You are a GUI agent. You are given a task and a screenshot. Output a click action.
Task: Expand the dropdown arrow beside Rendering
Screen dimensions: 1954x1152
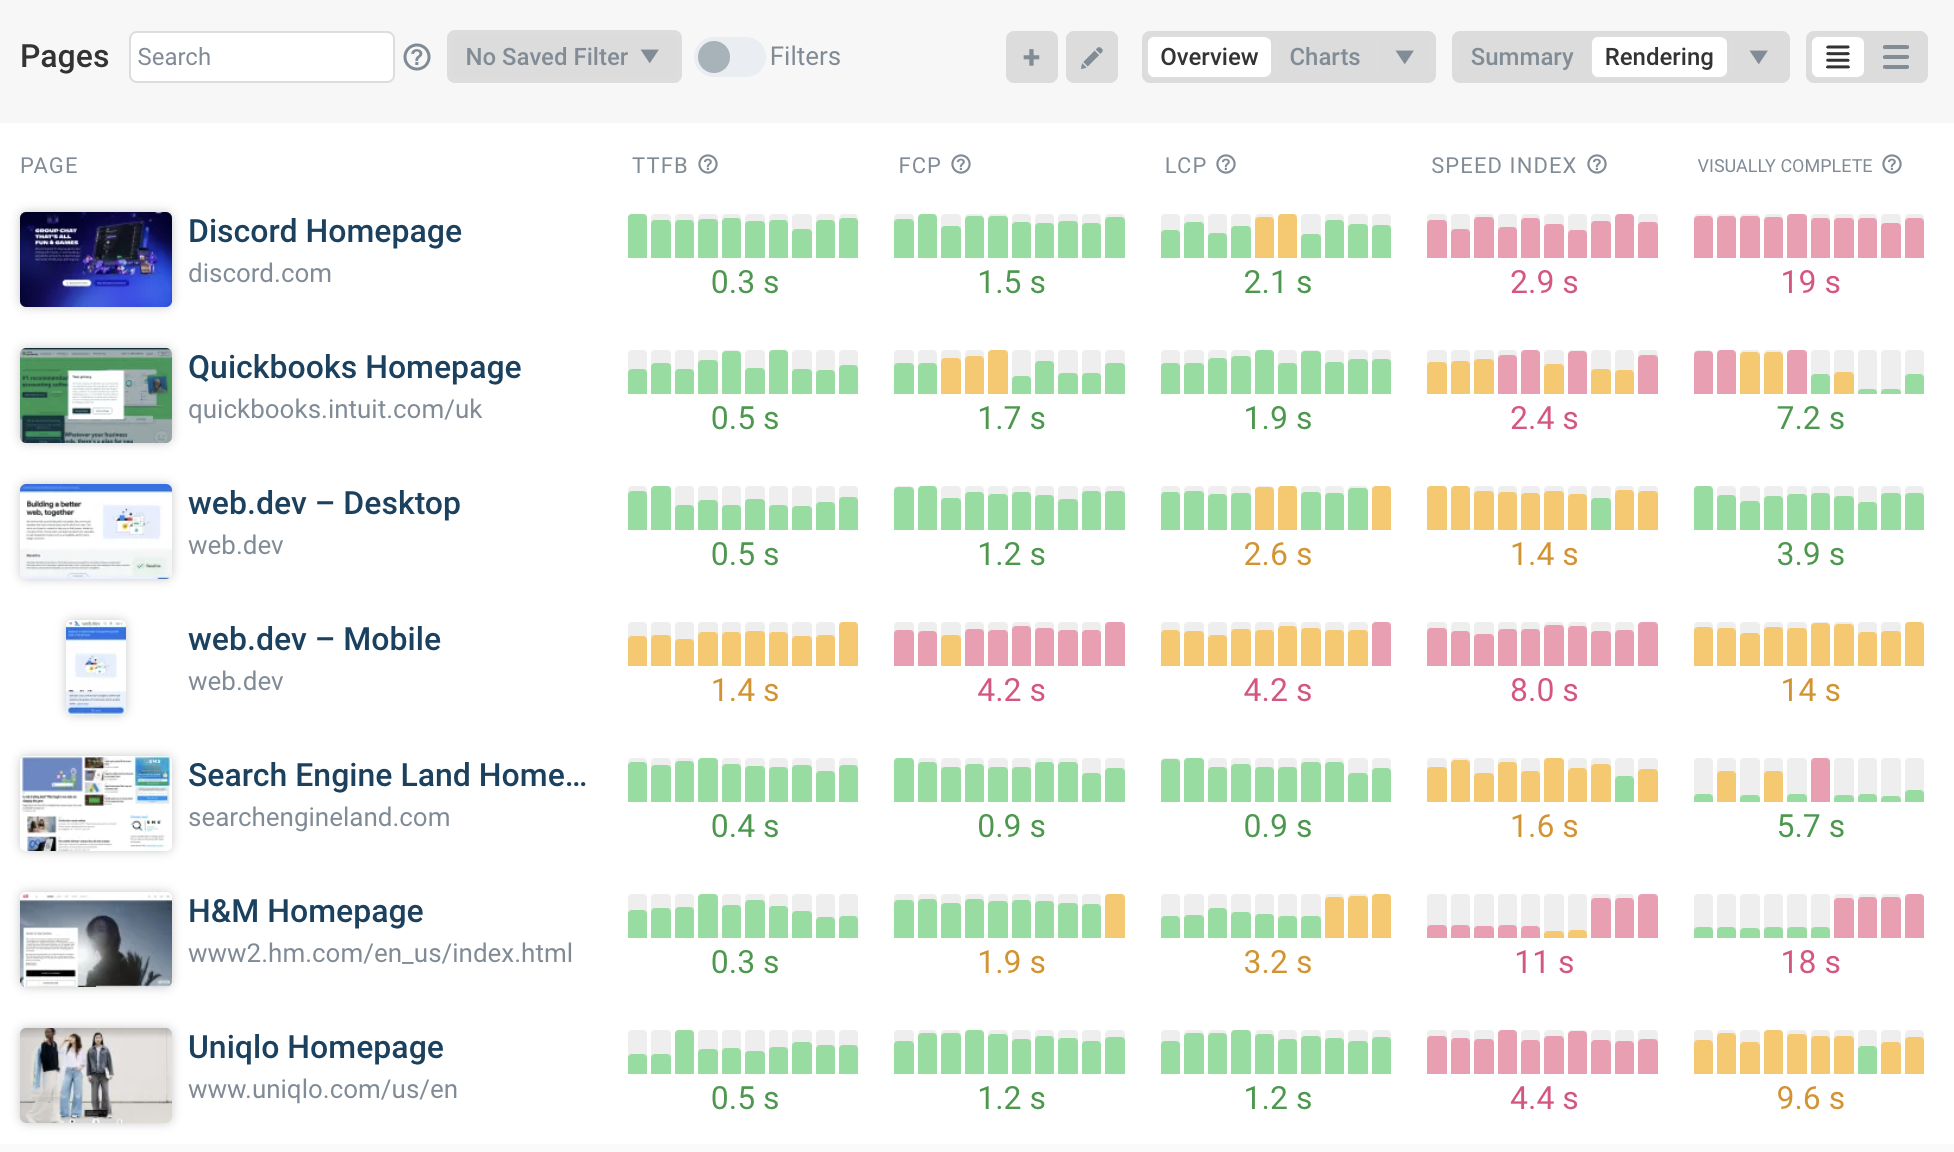coord(1759,57)
